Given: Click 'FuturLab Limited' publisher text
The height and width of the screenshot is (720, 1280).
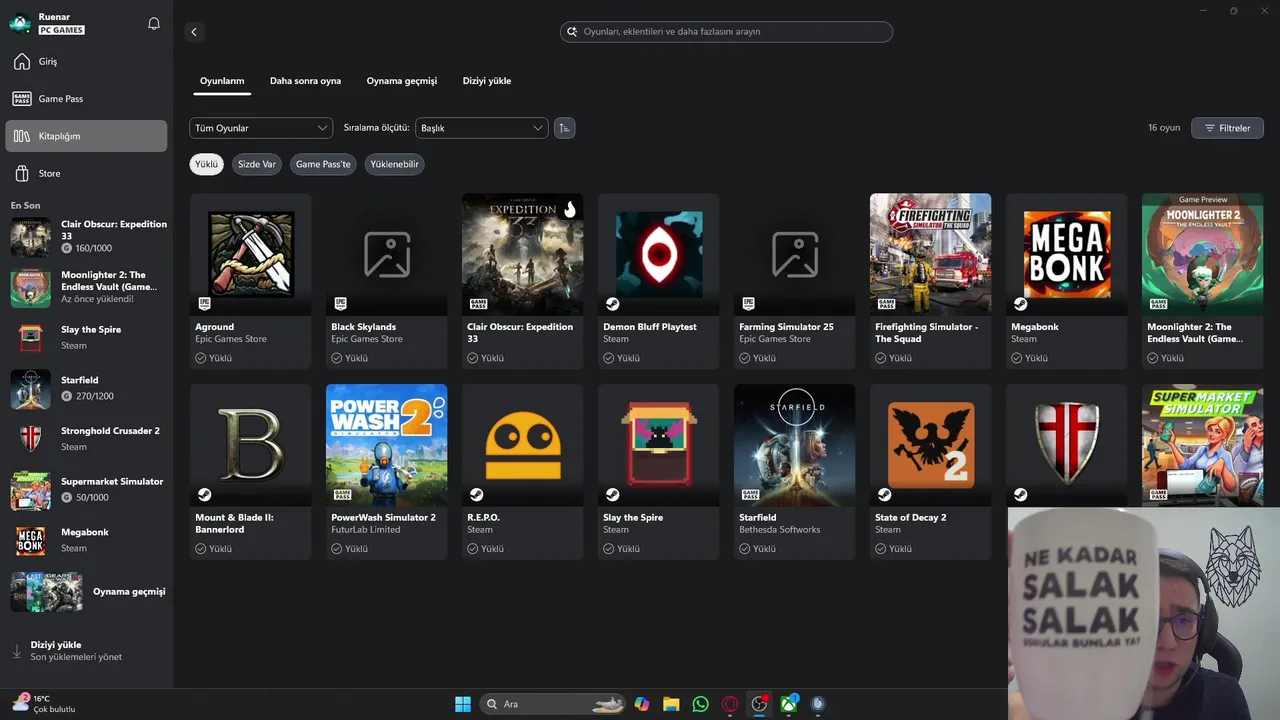Looking at the screenshot, I should click(366, 530).
